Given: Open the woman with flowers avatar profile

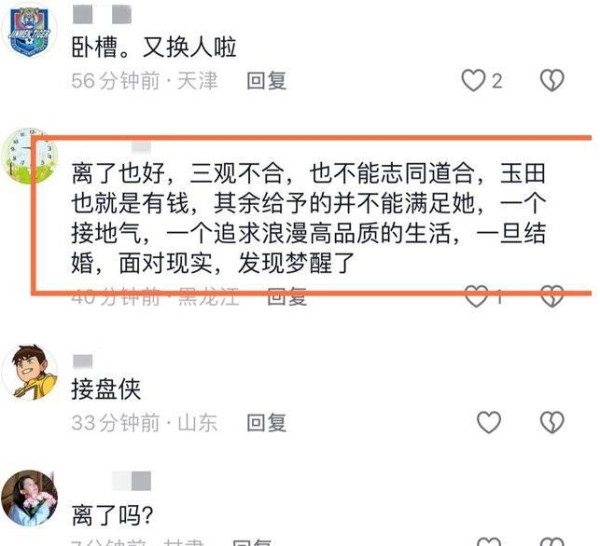Looking at the screenshot, I should [x=30, y=498].
